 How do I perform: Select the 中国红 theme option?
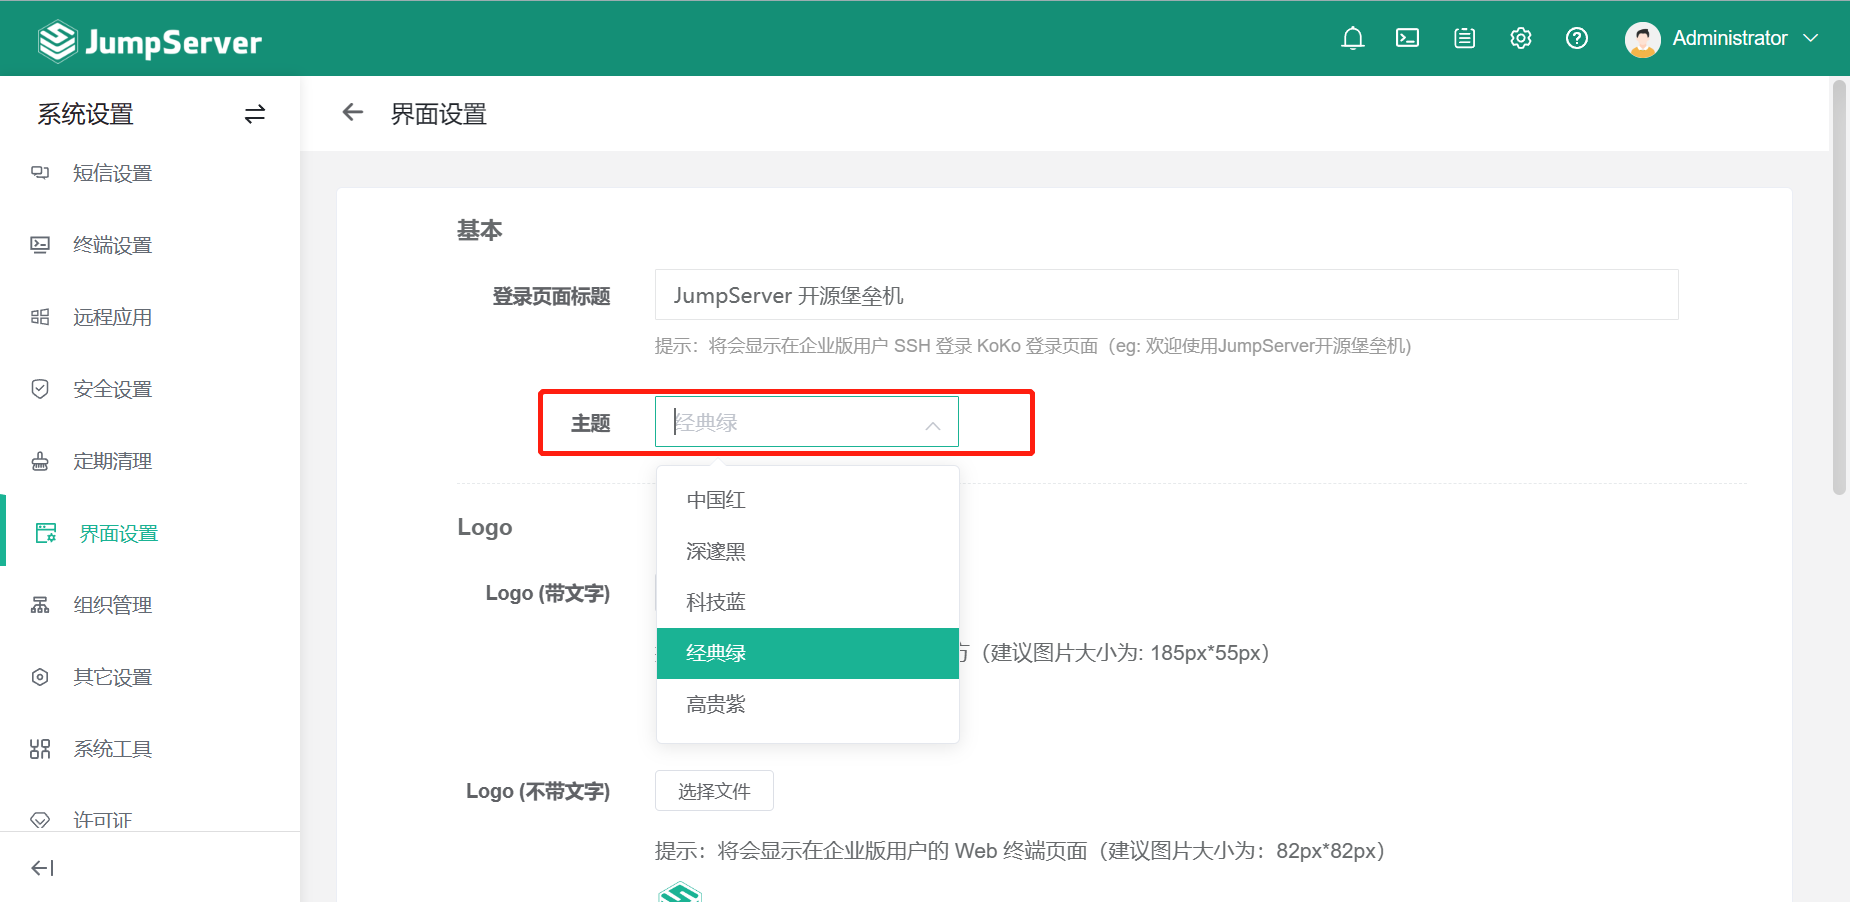[715, 500]
